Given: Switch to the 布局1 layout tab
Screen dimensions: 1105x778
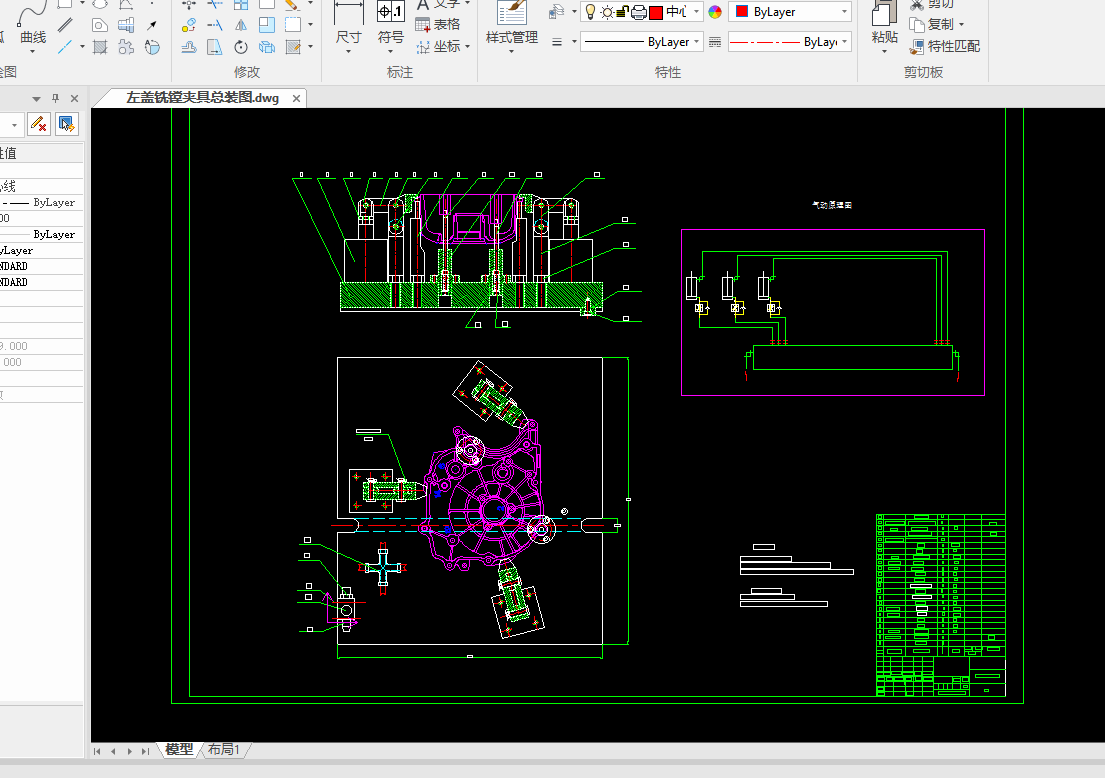Looking at the screenshot, I should [x=223, y=750].
